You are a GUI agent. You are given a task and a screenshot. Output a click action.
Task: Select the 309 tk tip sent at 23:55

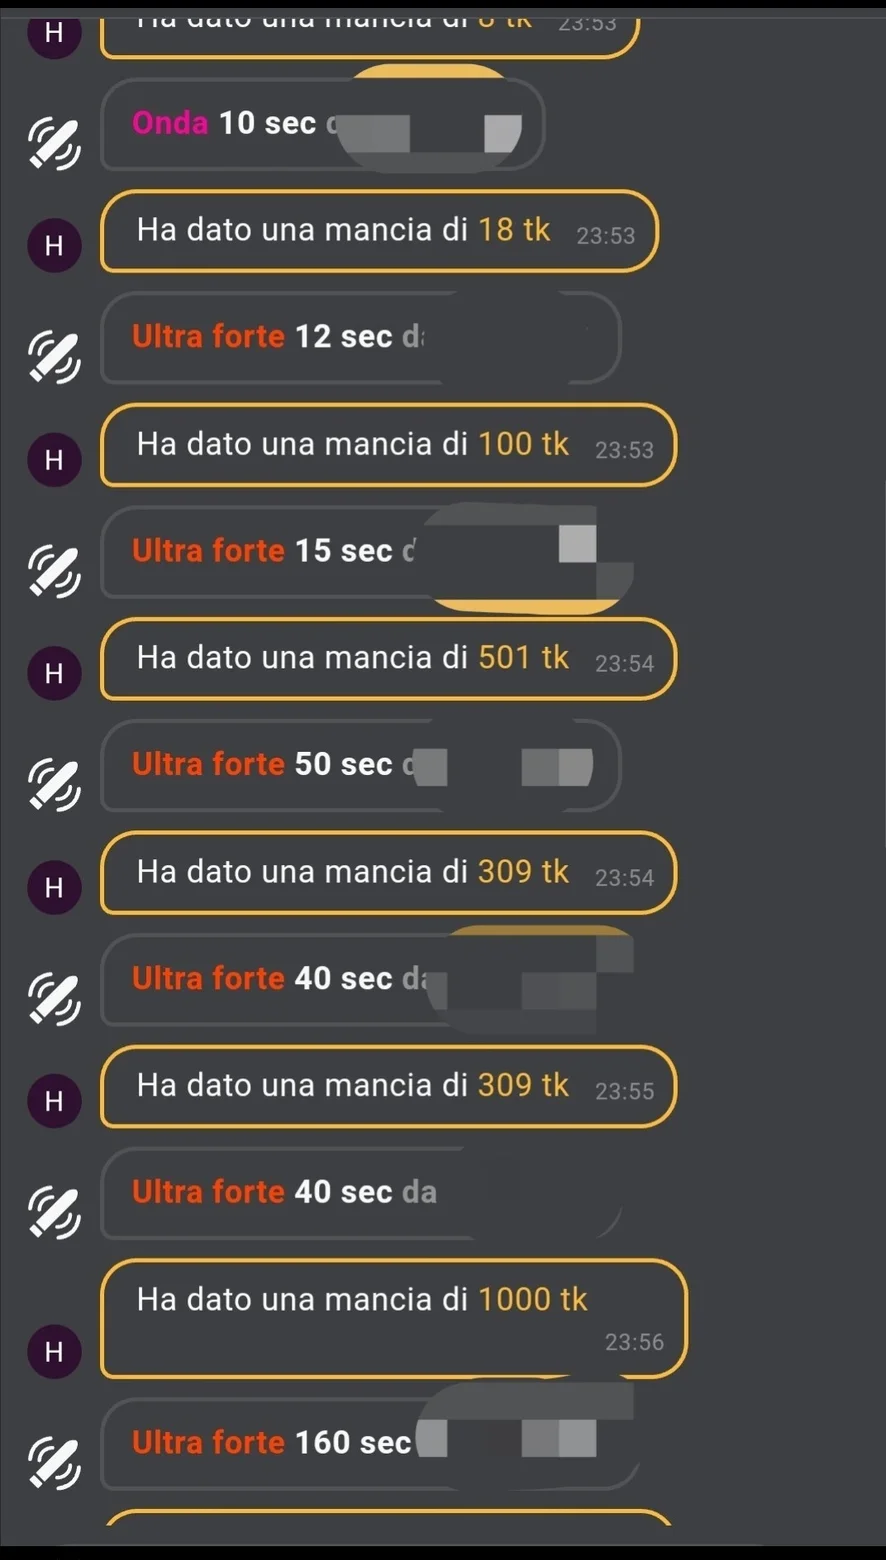(388, 1086)
